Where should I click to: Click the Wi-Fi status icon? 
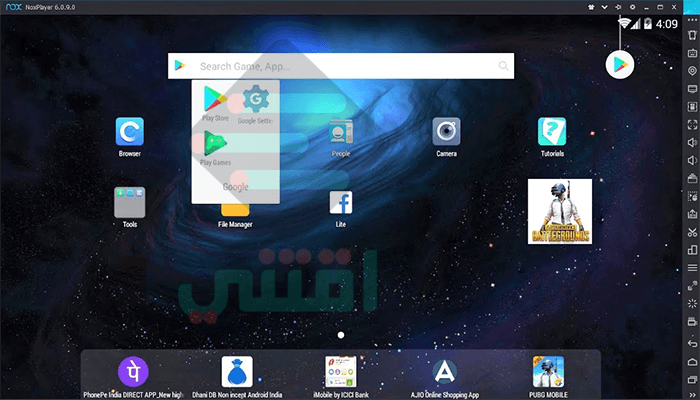(624, 23)
